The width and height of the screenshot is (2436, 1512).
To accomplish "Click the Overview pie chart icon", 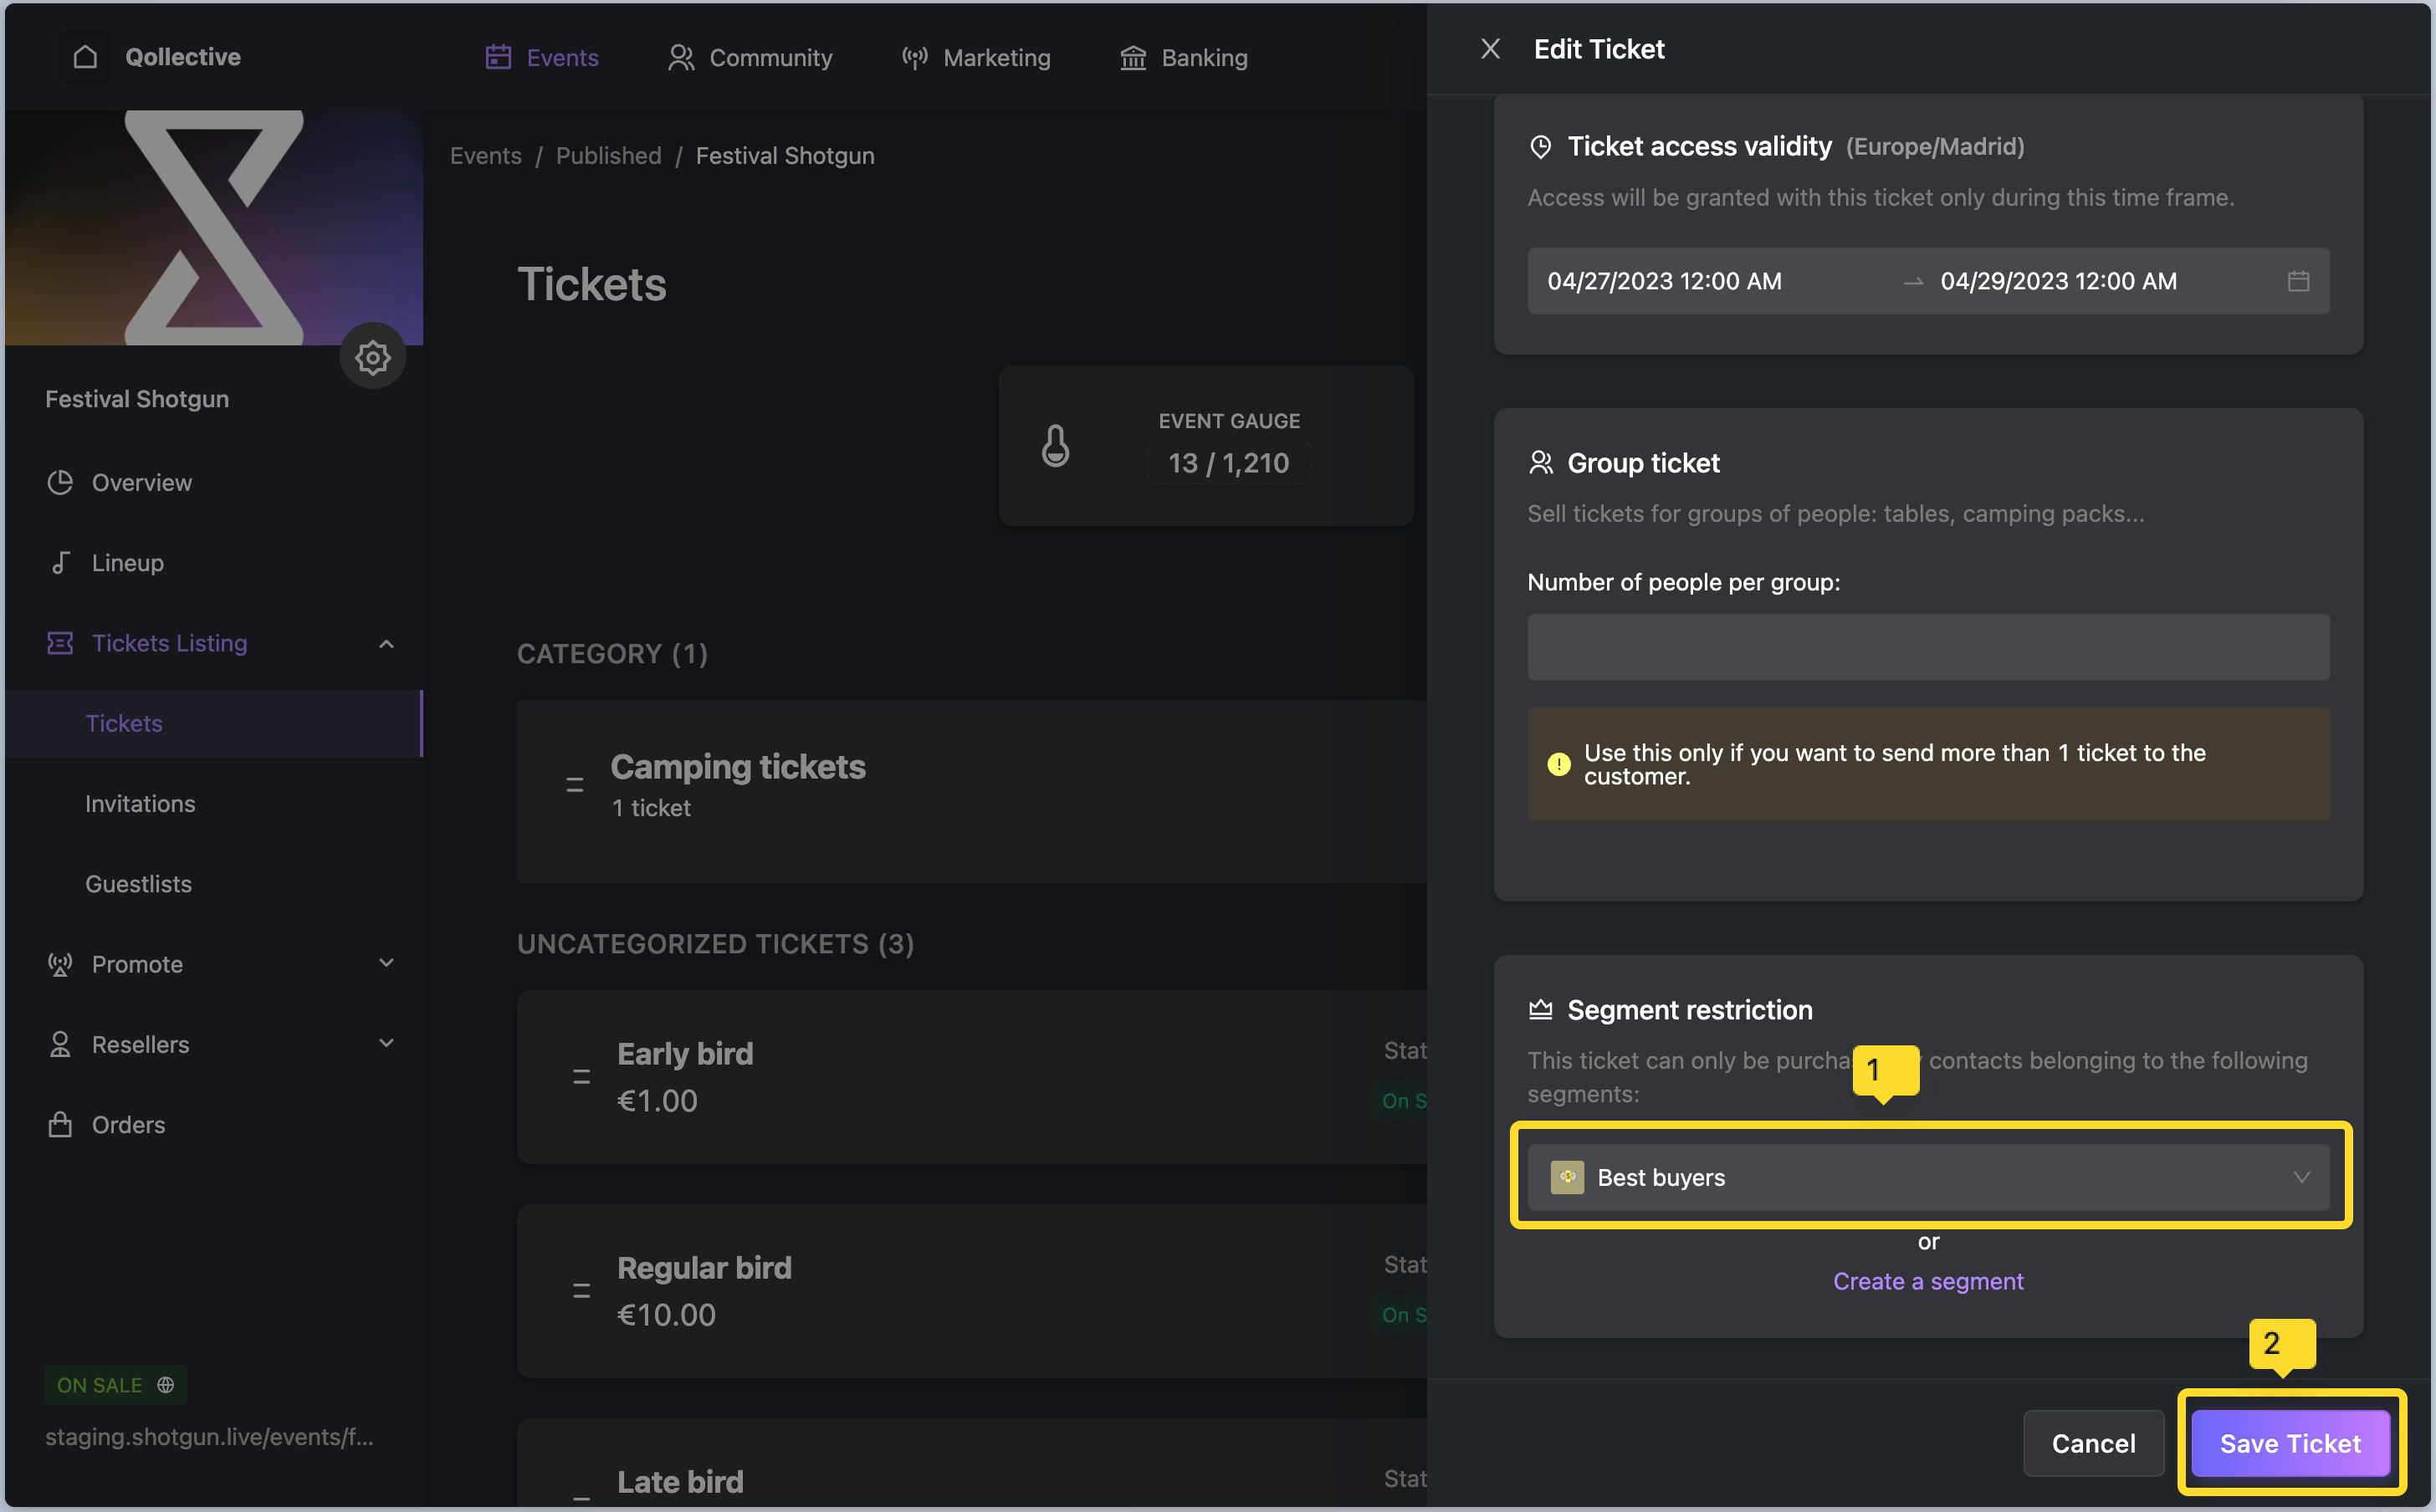I will [60, 482].
